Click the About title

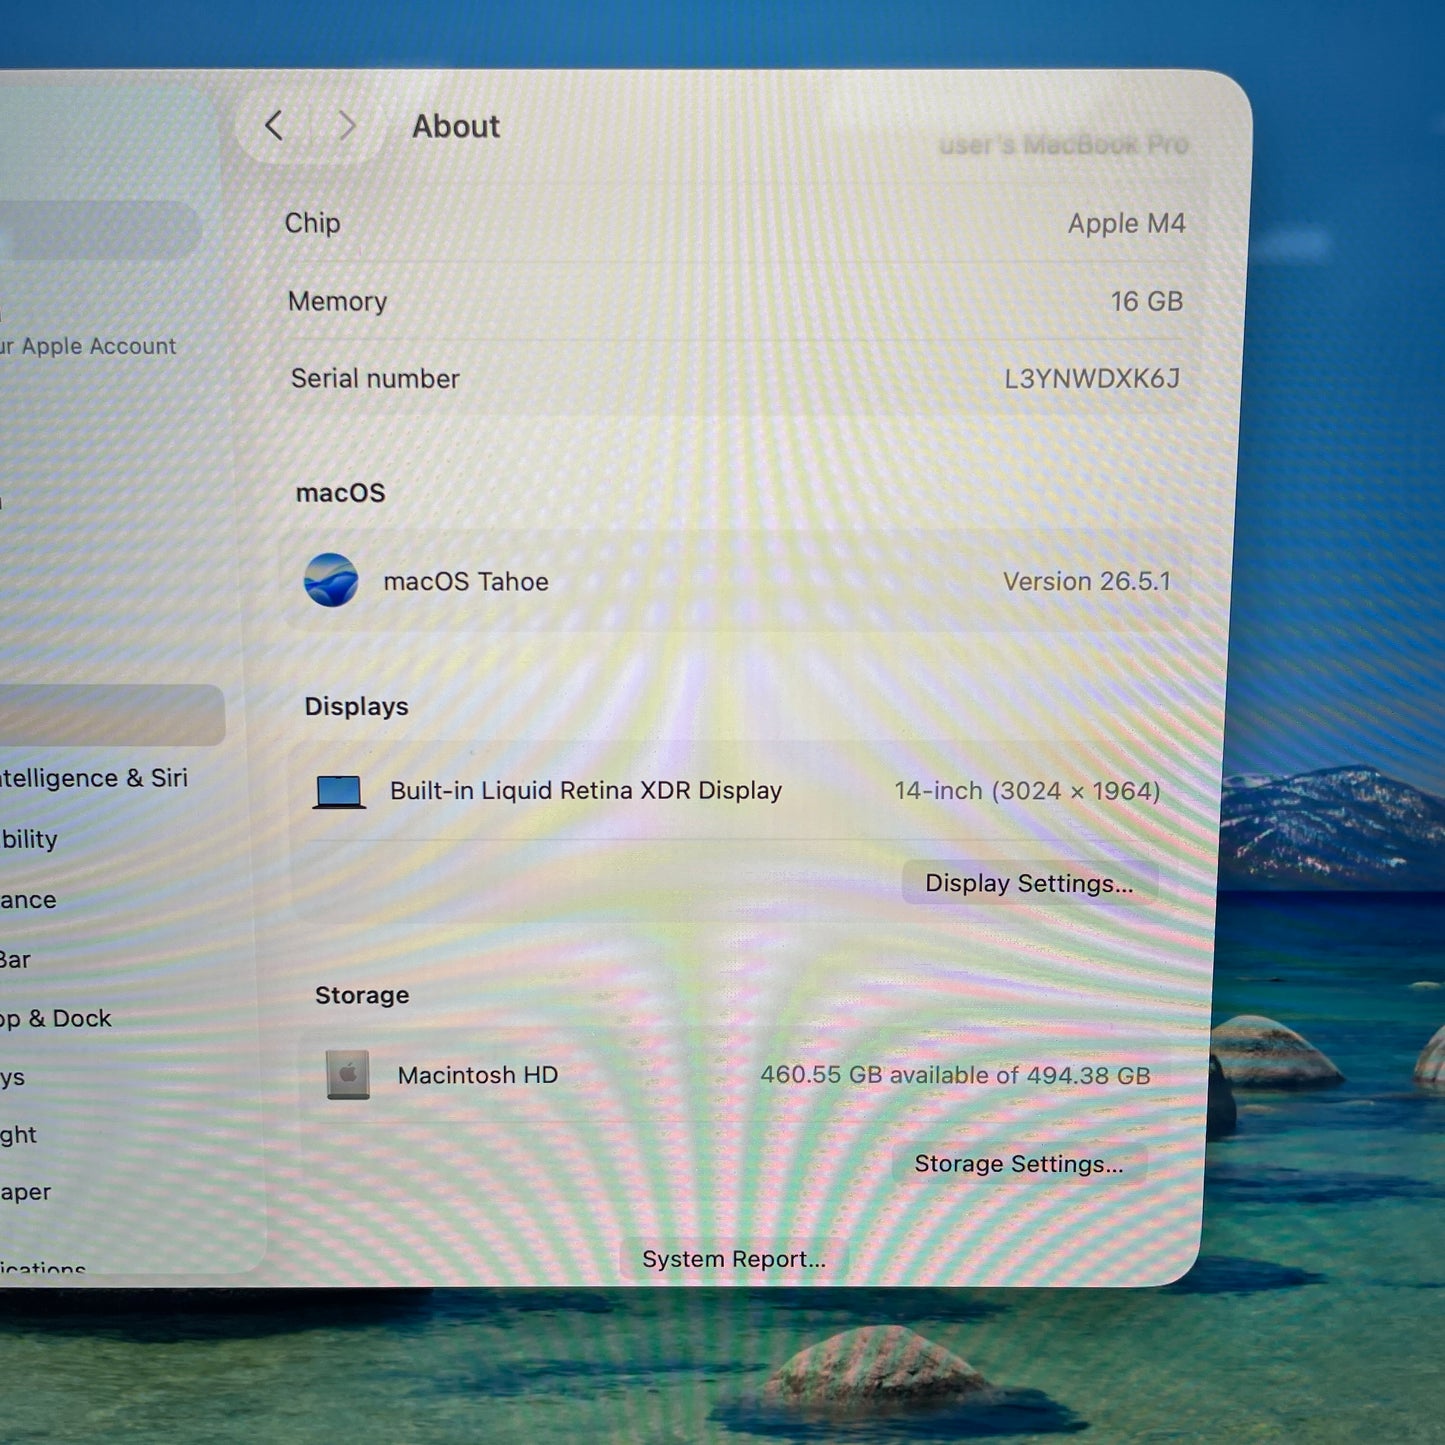(x=456, y=126)
